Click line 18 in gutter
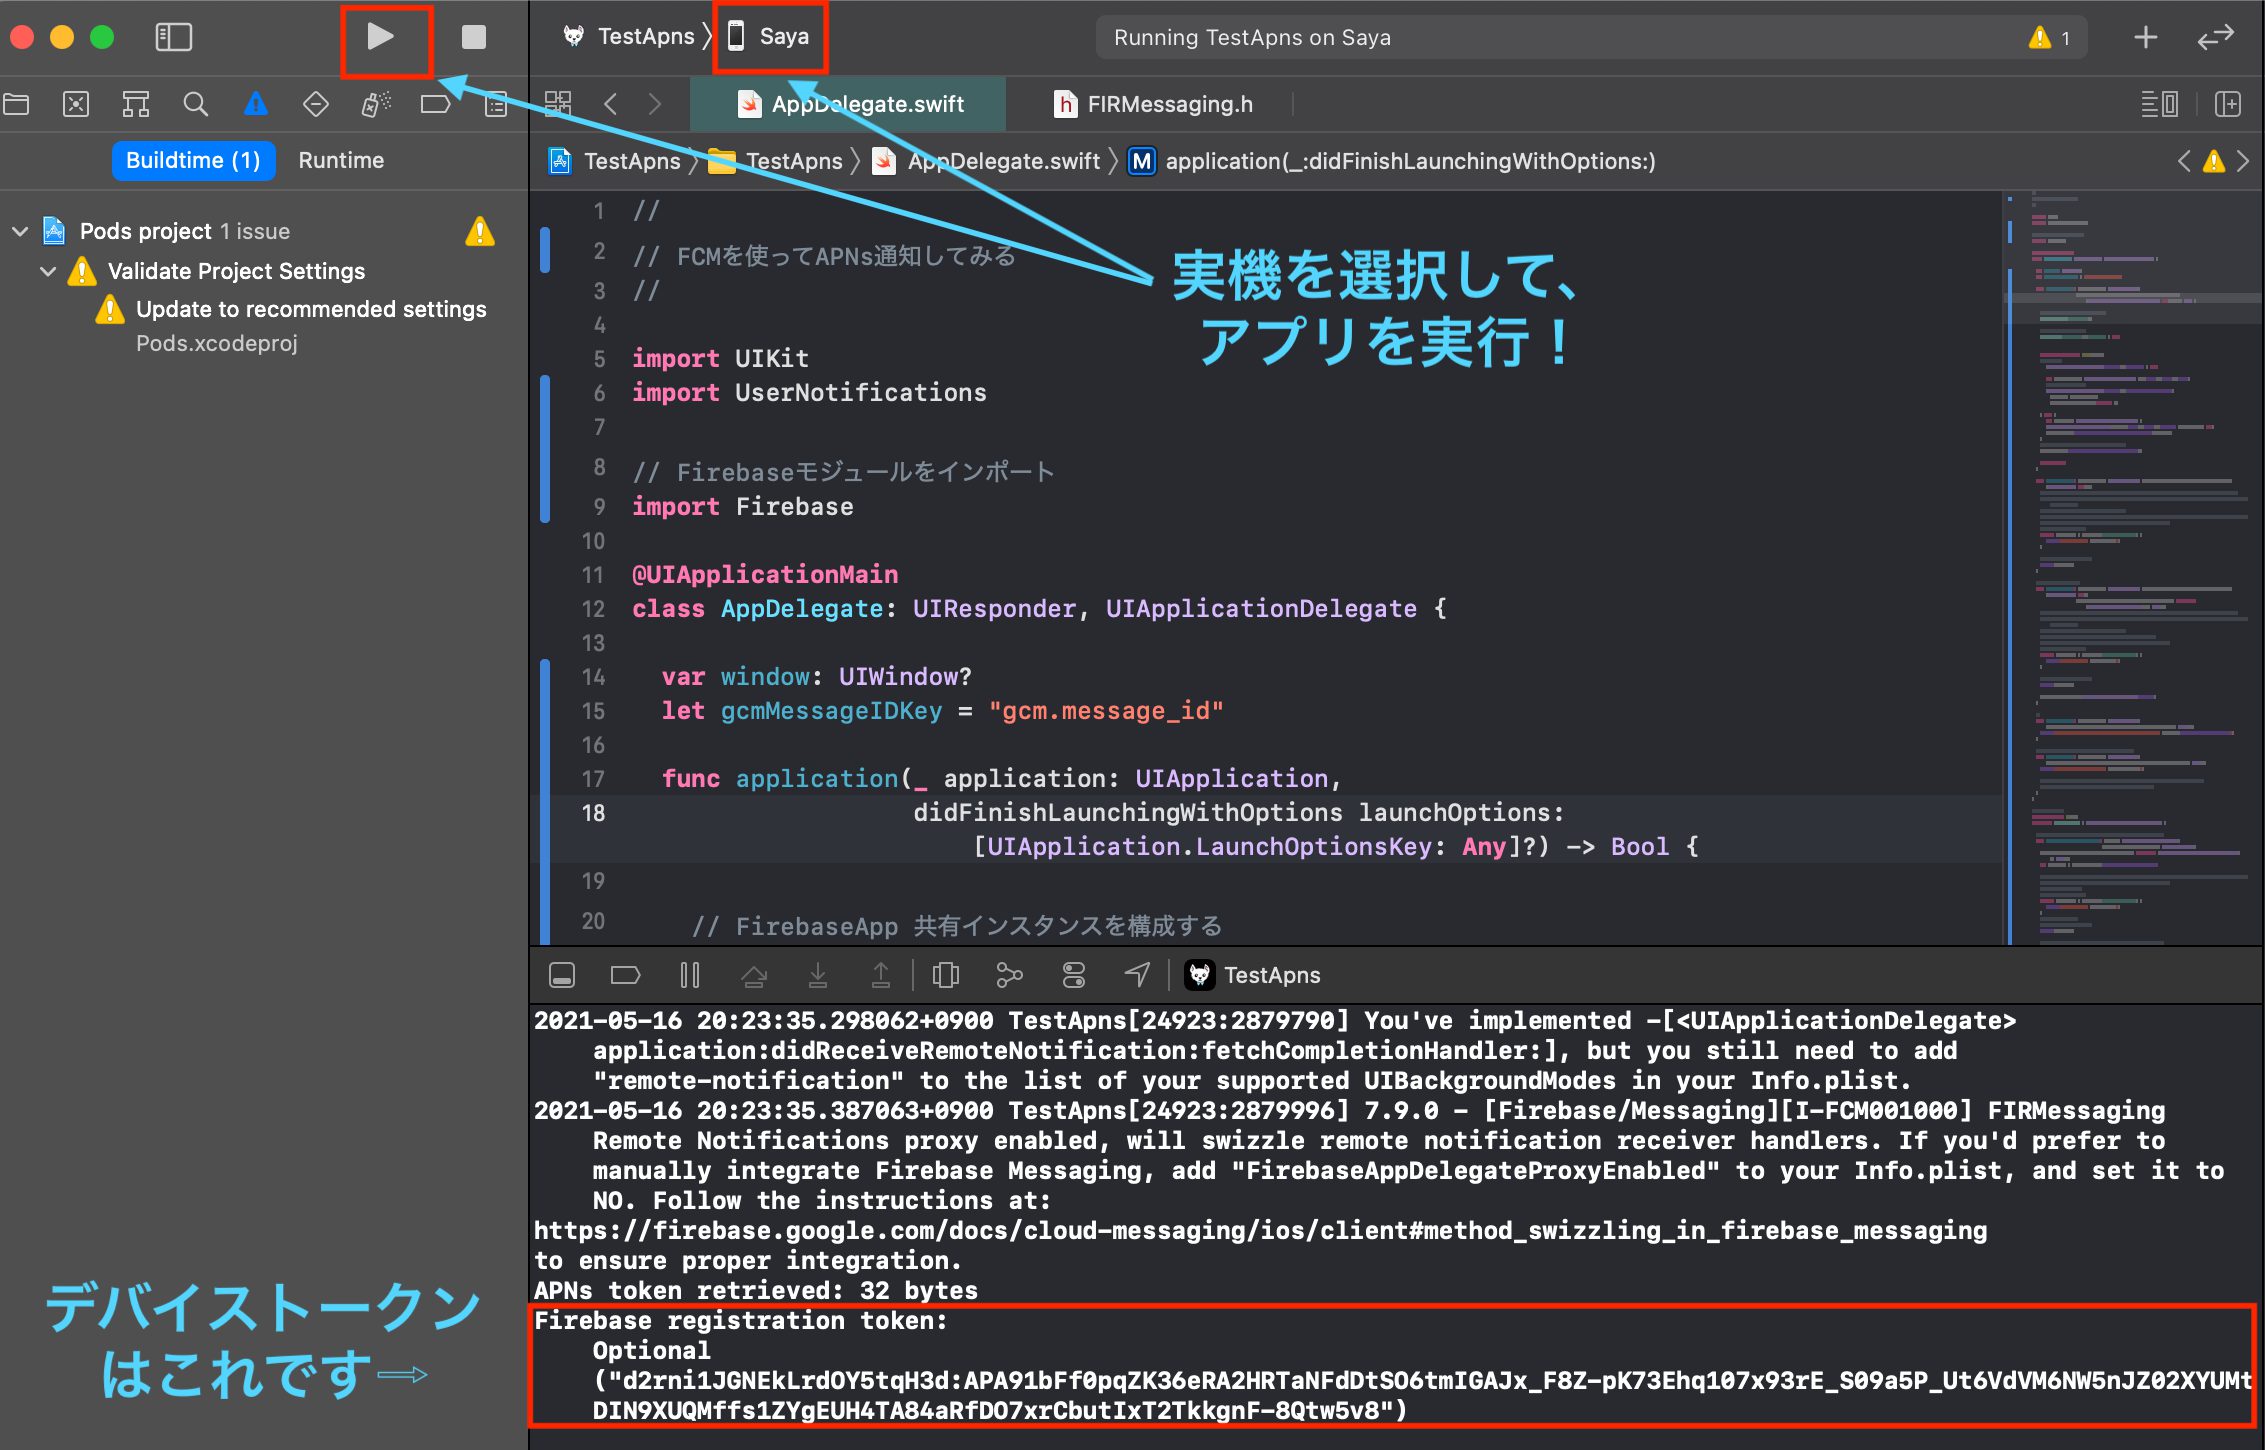 (593, 813)
